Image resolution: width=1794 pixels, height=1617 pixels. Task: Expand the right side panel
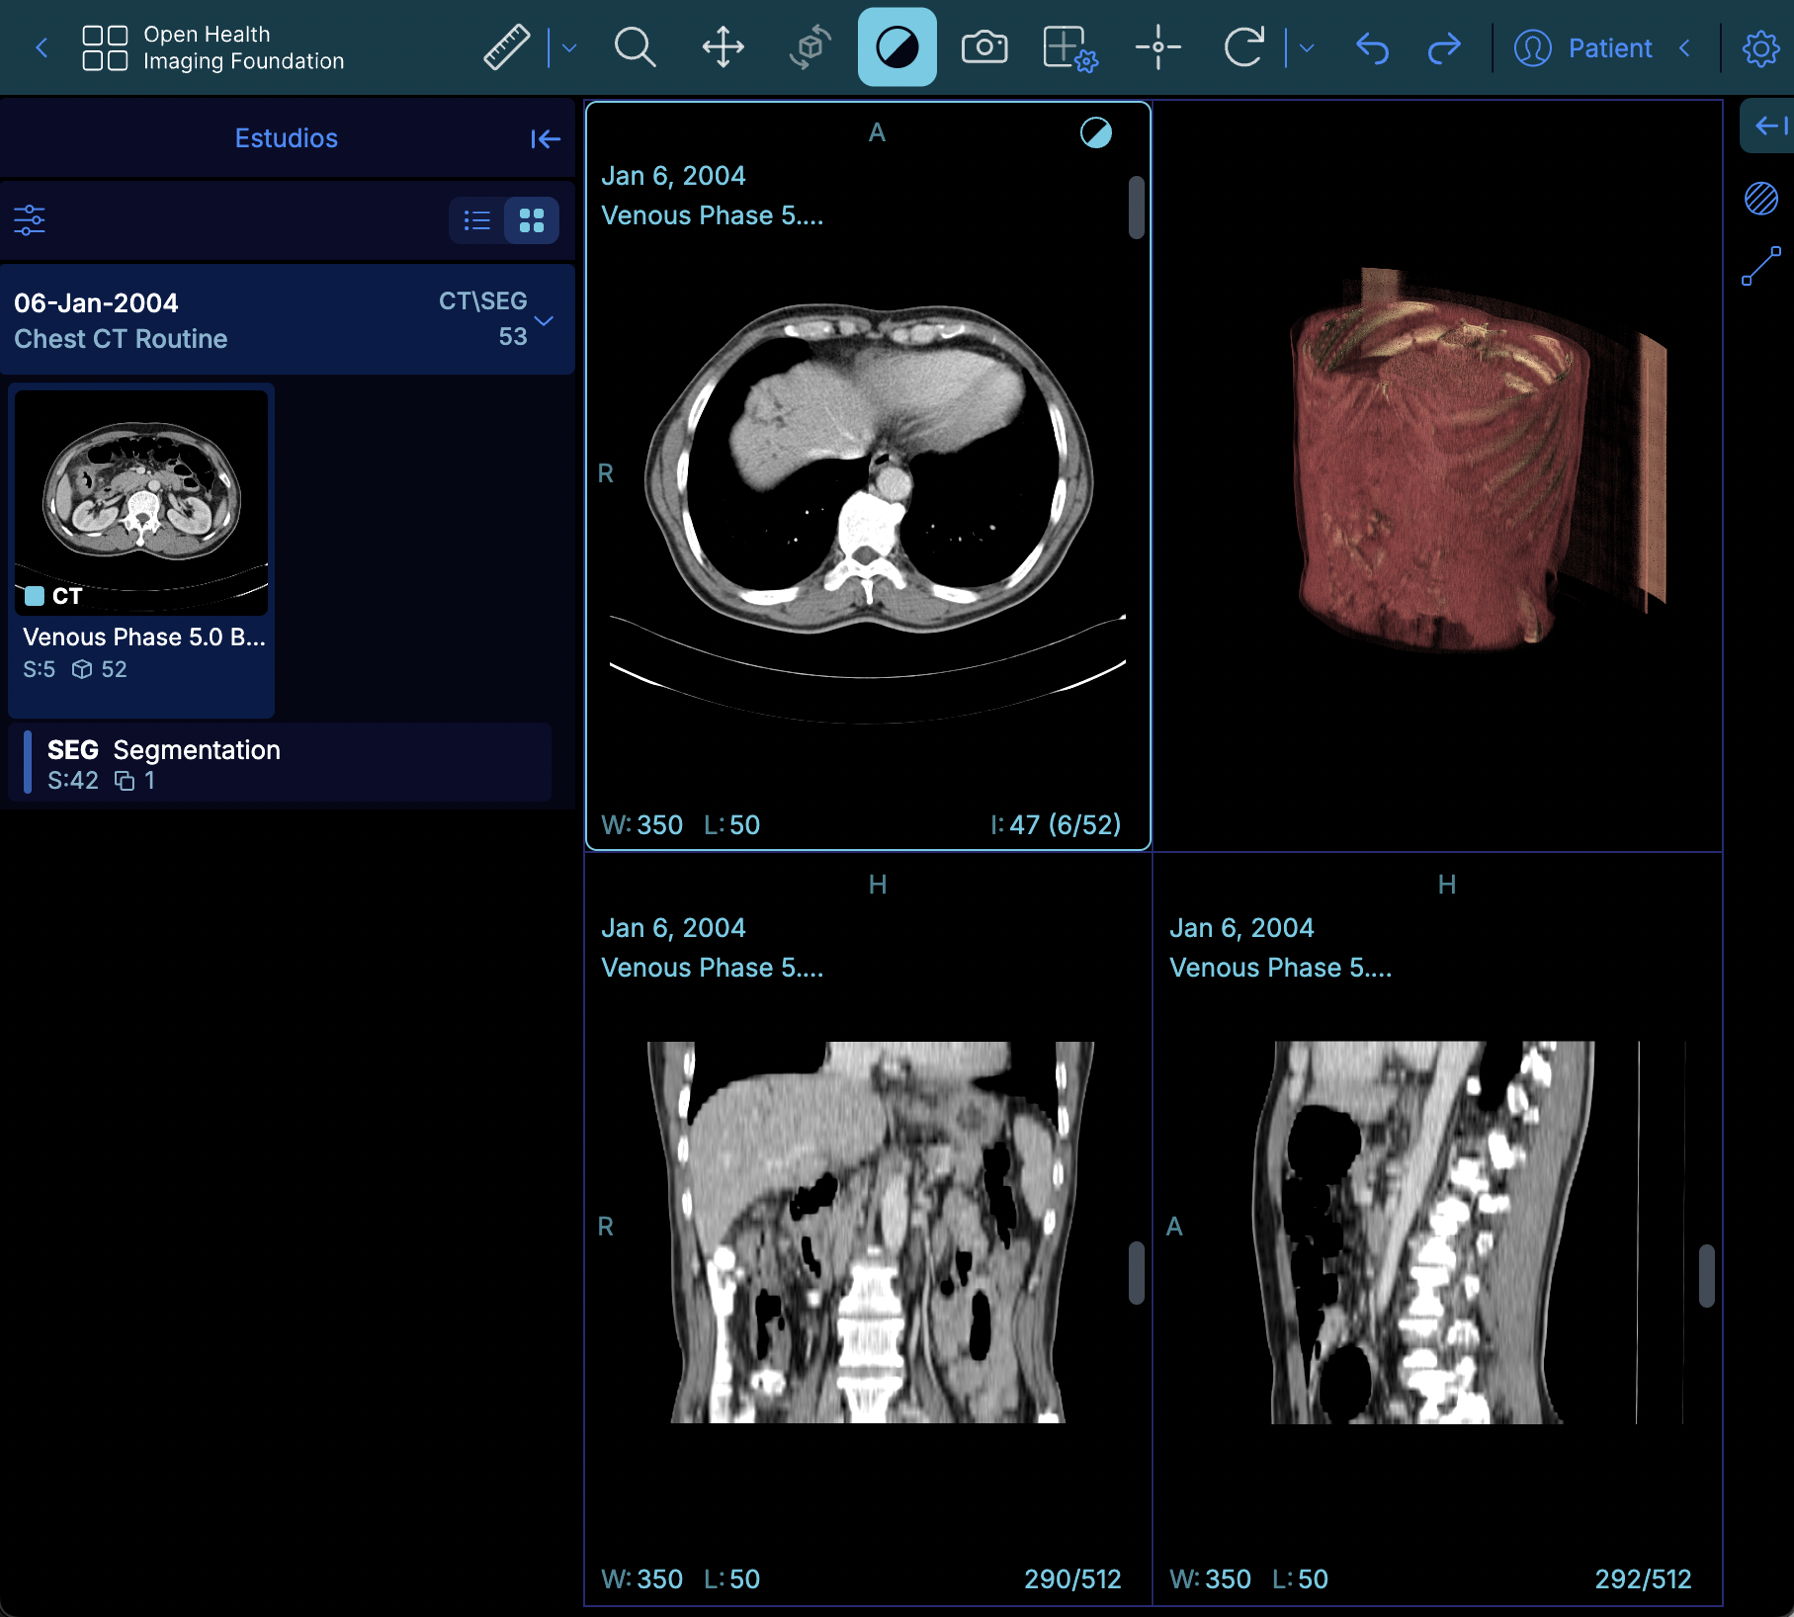[x=1770, y=125]
